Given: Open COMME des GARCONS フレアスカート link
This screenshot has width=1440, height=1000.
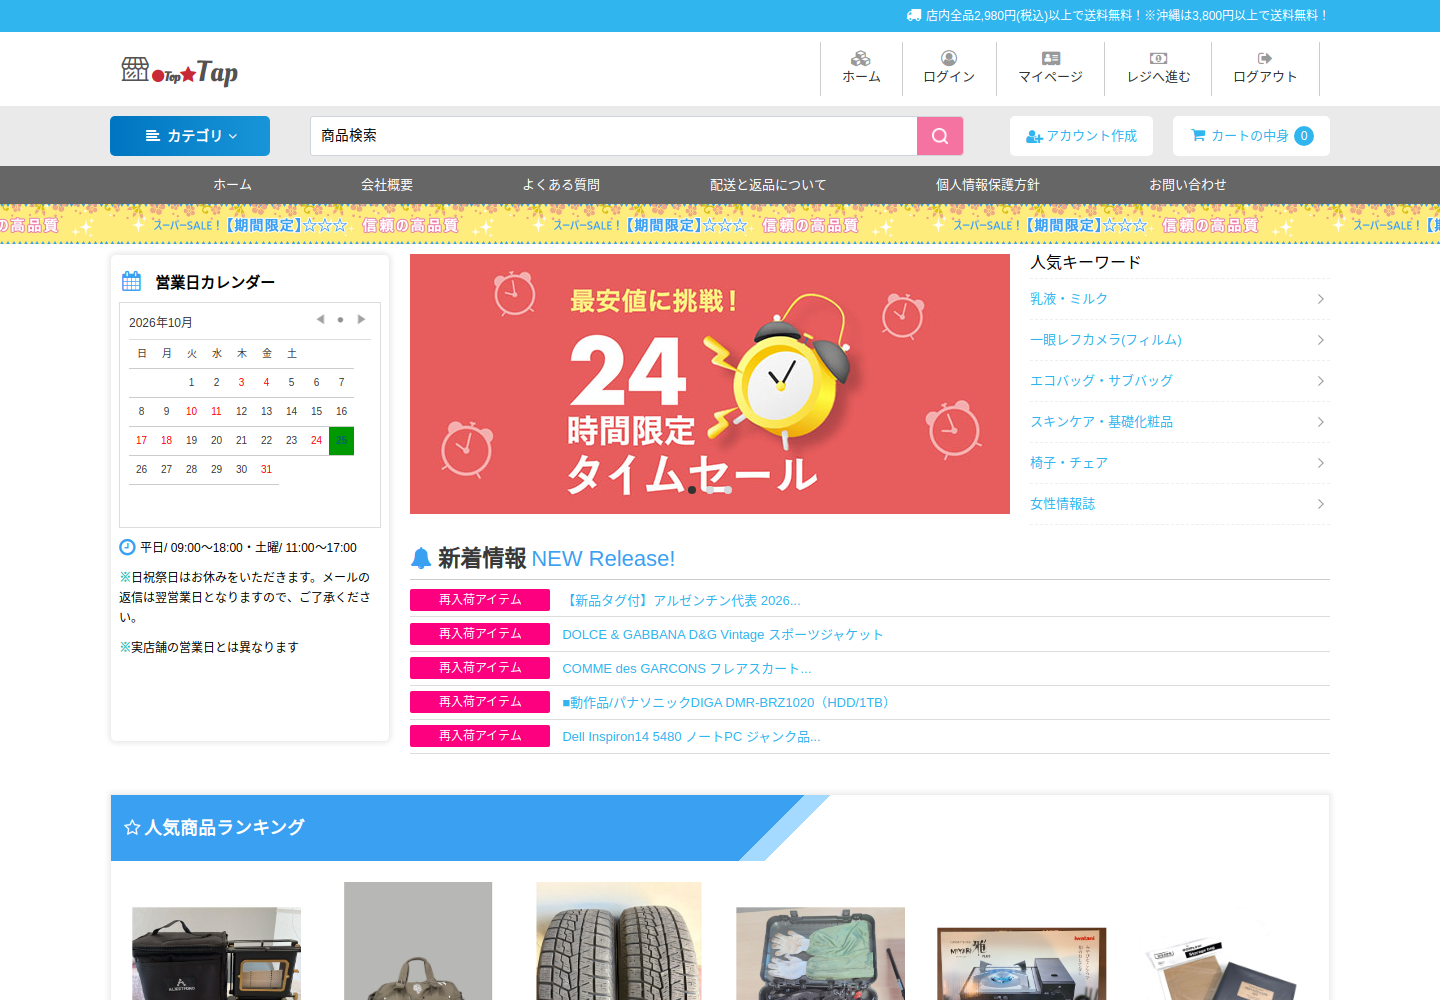Looking at the screenshot, I should (x=687, y=669).
